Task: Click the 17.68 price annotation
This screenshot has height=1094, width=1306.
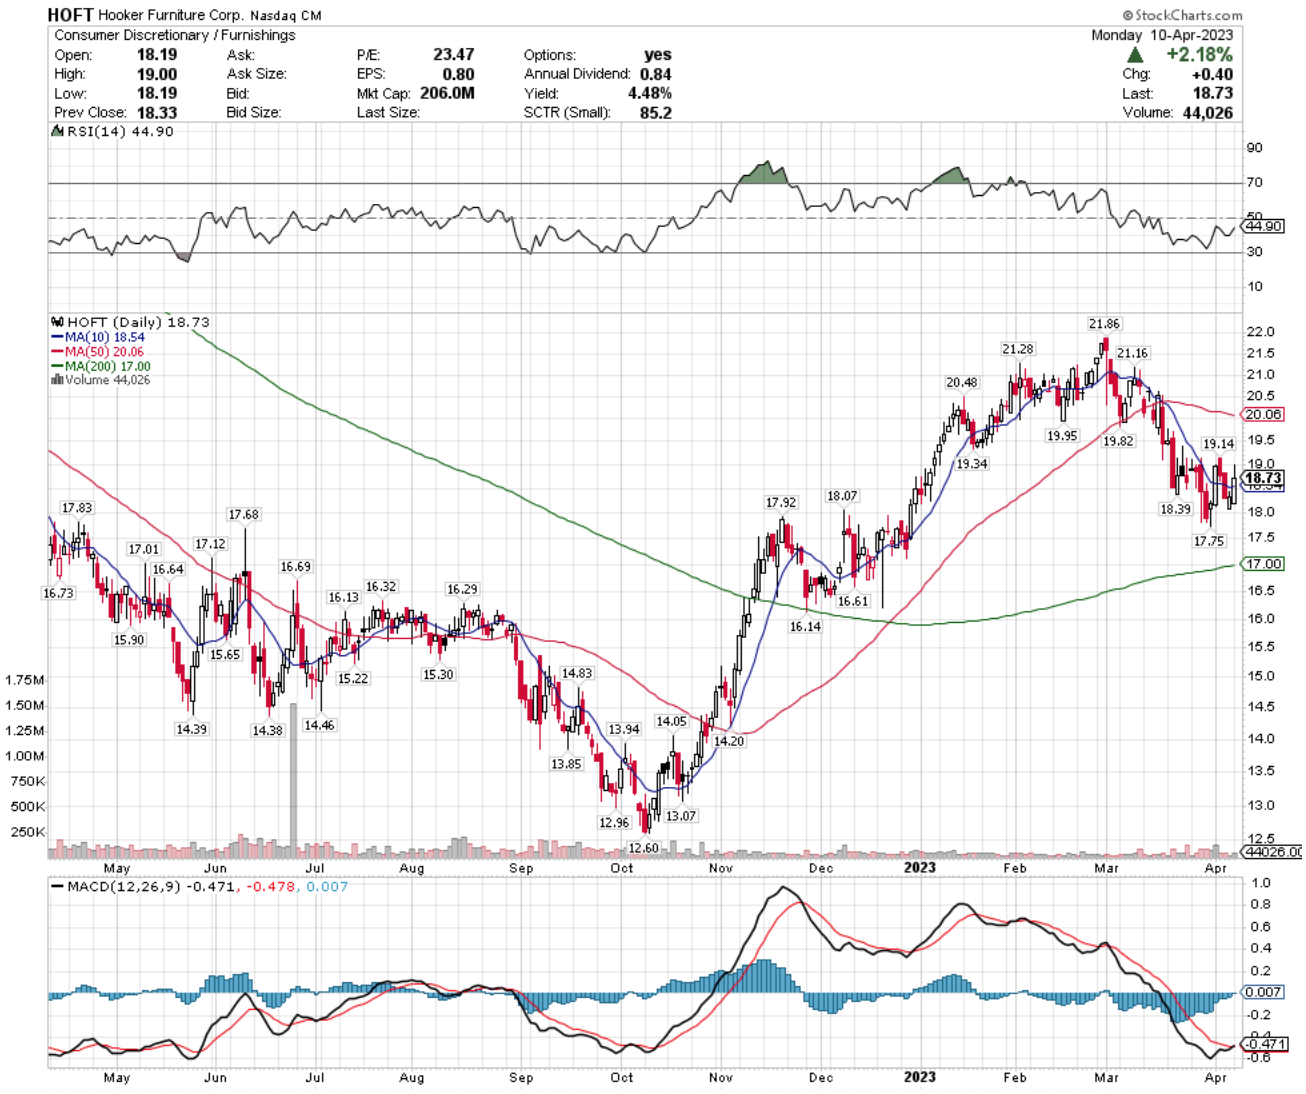Action: pyautogui.click(x=243, y=515)
